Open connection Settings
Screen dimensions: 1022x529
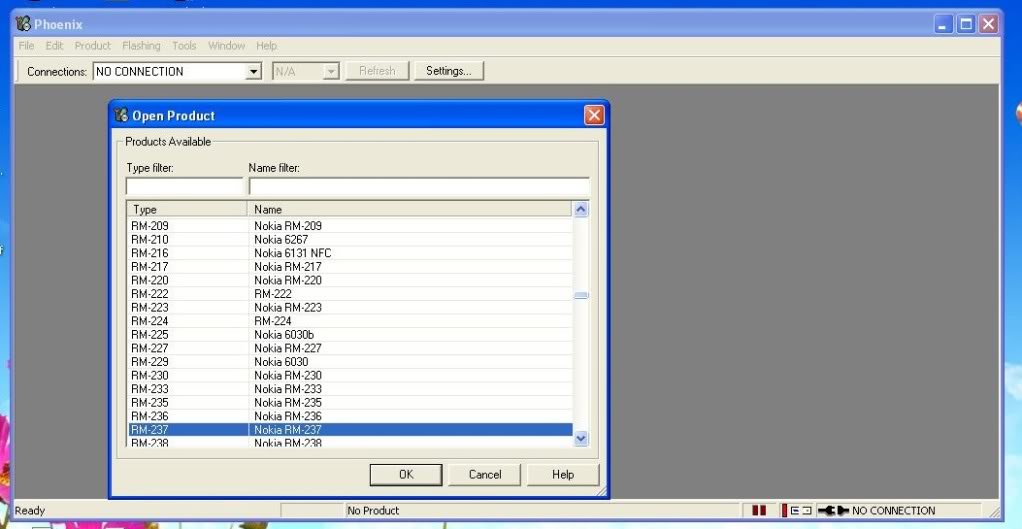click(x=448, y=71)
